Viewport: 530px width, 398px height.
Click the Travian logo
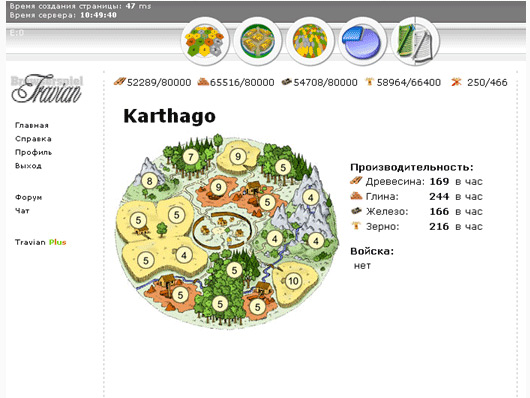click(47, 89)
